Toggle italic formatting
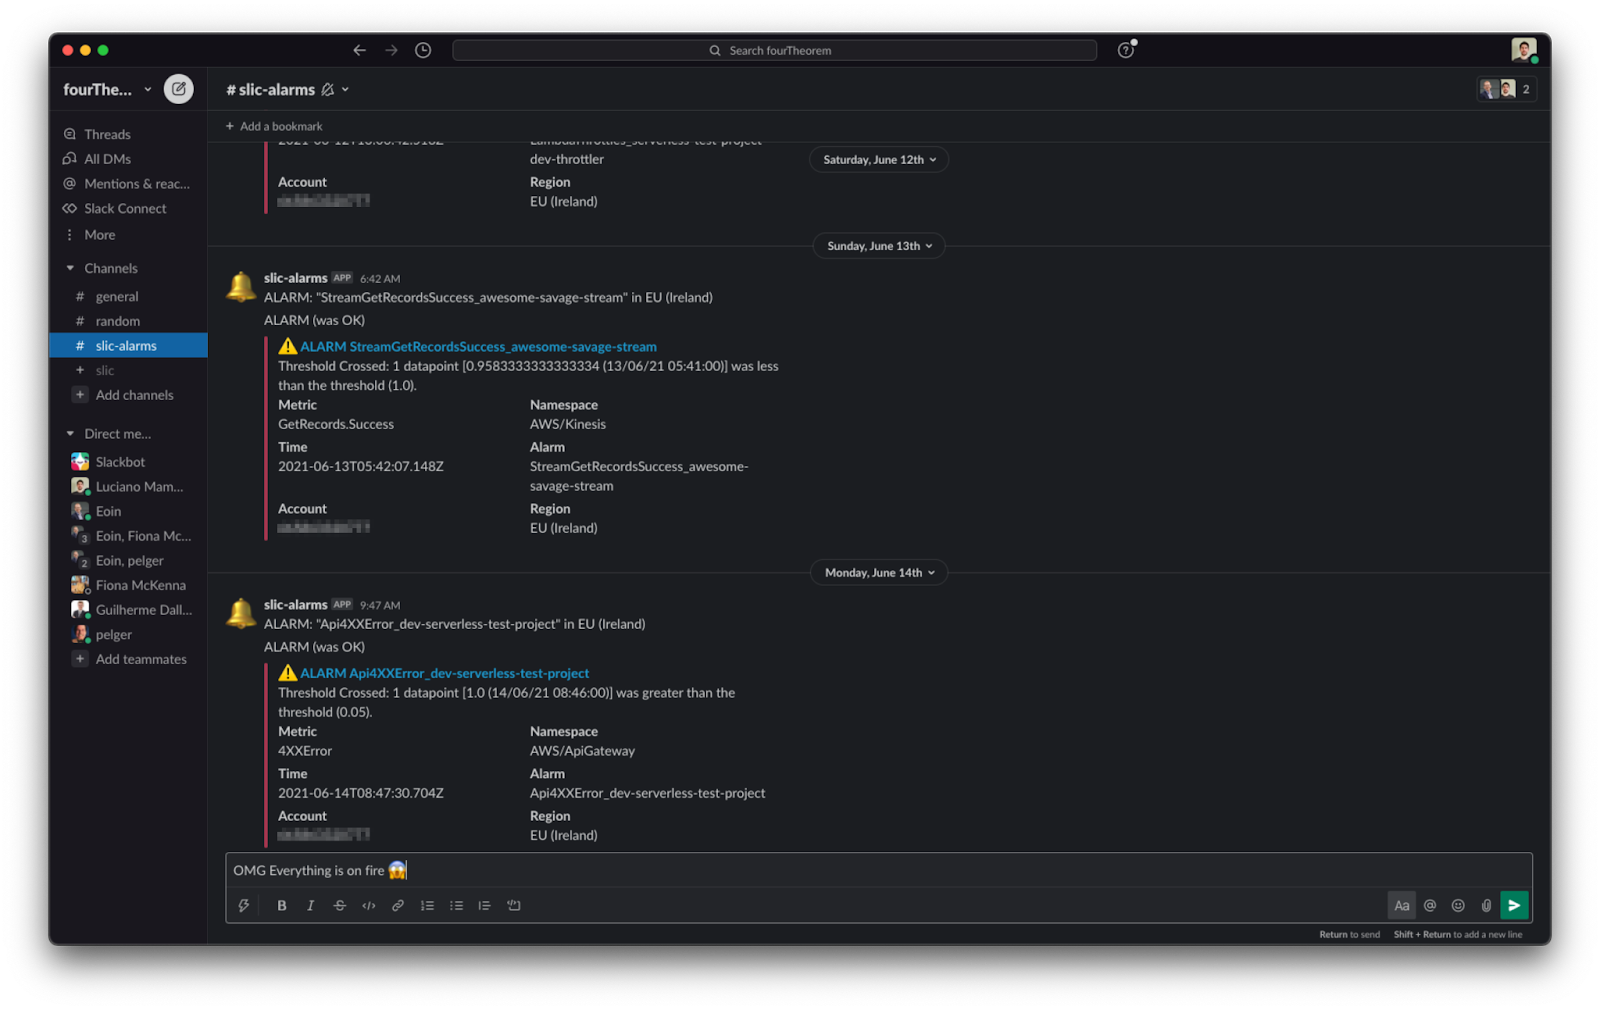The height and width of the screenshot is (1010, 1600). pos(310,906)
